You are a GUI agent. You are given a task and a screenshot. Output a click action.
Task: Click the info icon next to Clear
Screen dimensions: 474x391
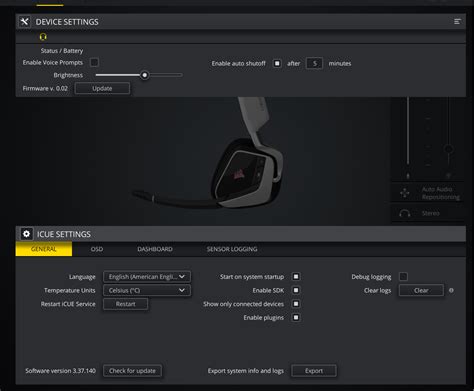[x=451, y=290]
